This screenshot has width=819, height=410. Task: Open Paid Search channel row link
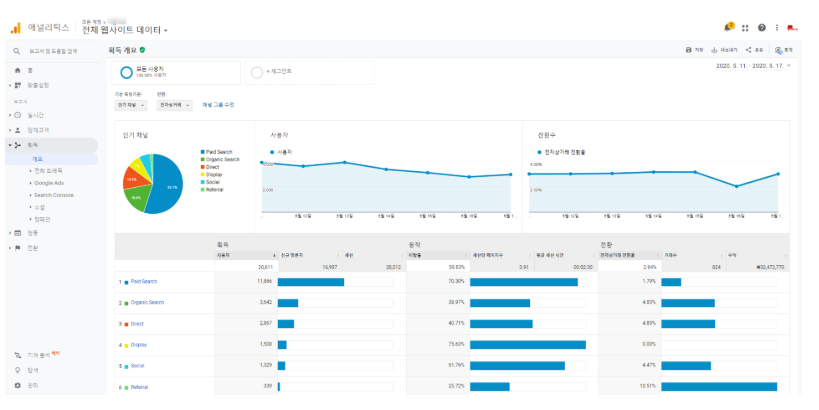144,282
